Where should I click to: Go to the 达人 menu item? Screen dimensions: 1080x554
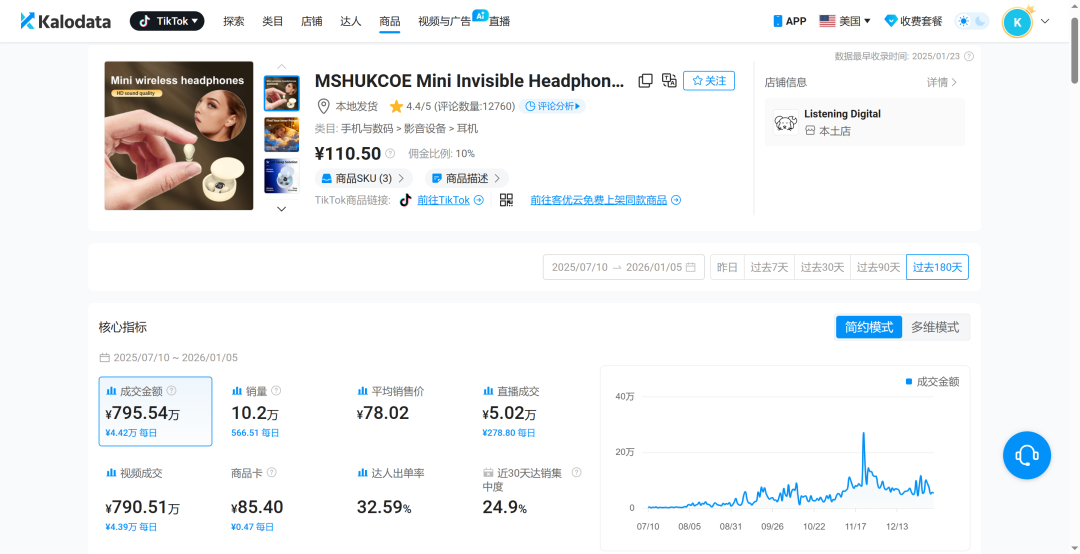[x=350, y=21]
